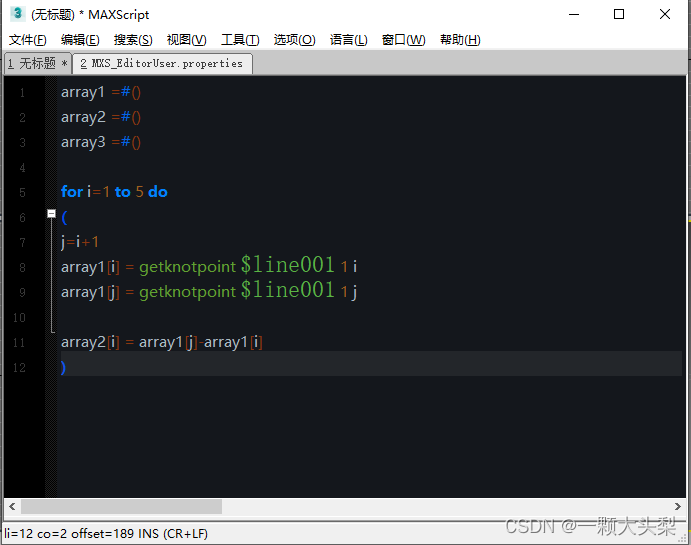Click '$line001' on line 9
This screenshot has height=545, width=691.
point(287,290)
